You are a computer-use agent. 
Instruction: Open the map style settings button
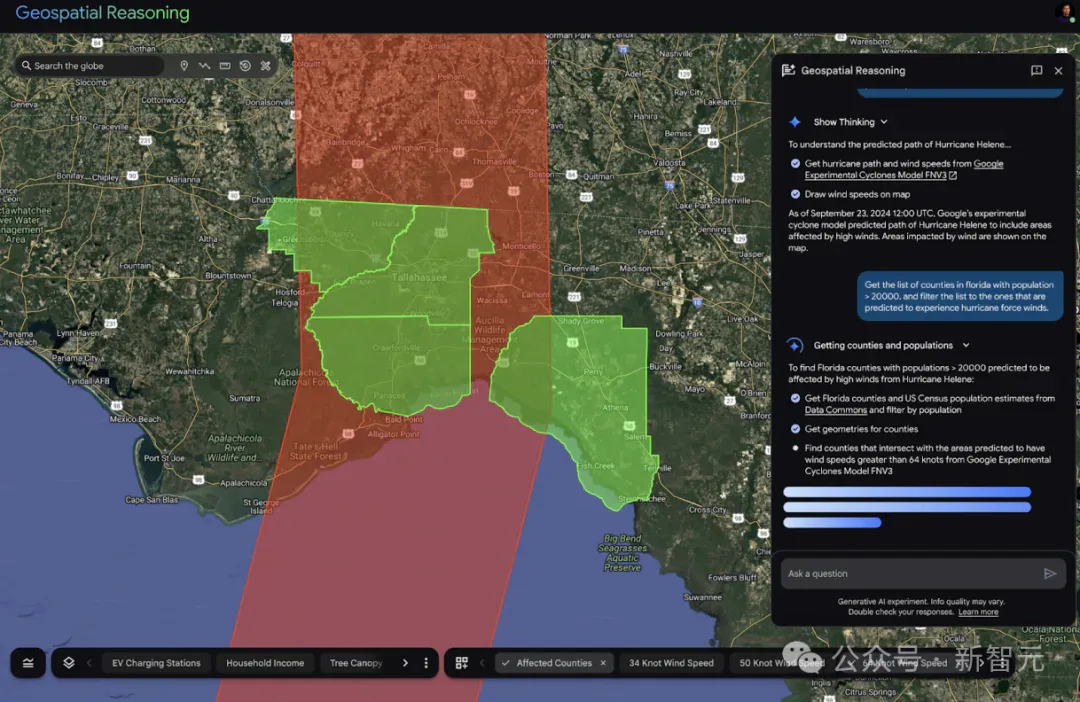pos(28,663)
